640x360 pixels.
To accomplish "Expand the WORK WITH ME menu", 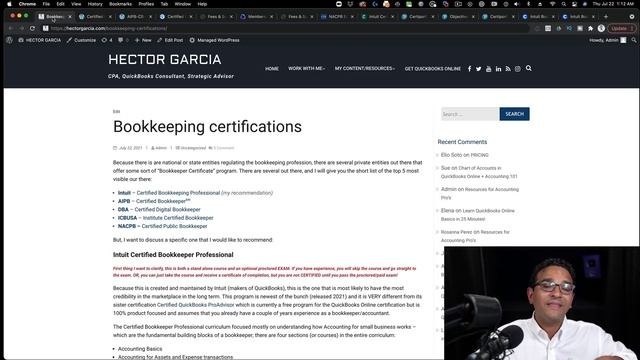I will pos(307,69).
